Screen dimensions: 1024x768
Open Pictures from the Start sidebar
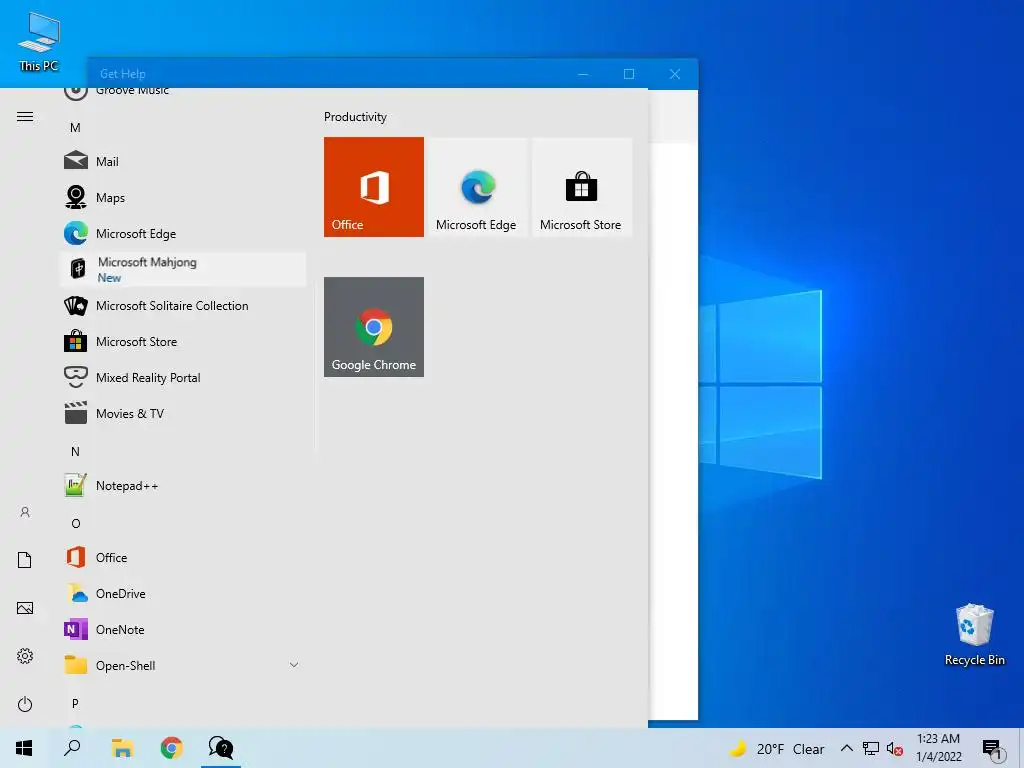point(25,608)
